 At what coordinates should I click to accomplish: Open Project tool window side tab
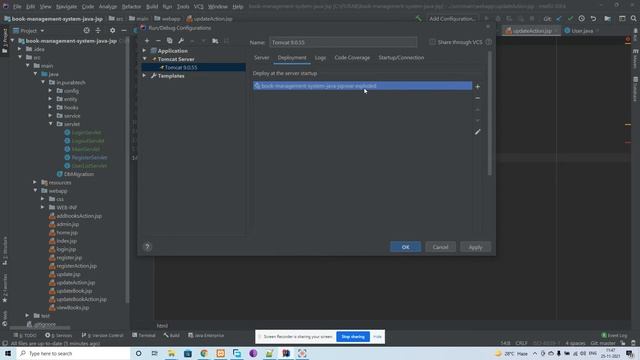pos(5,41)
